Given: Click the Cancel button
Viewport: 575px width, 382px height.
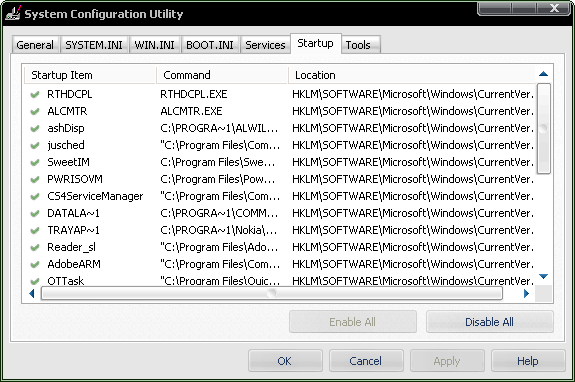Looking at the screenshot, I should [x=366, y=361].
